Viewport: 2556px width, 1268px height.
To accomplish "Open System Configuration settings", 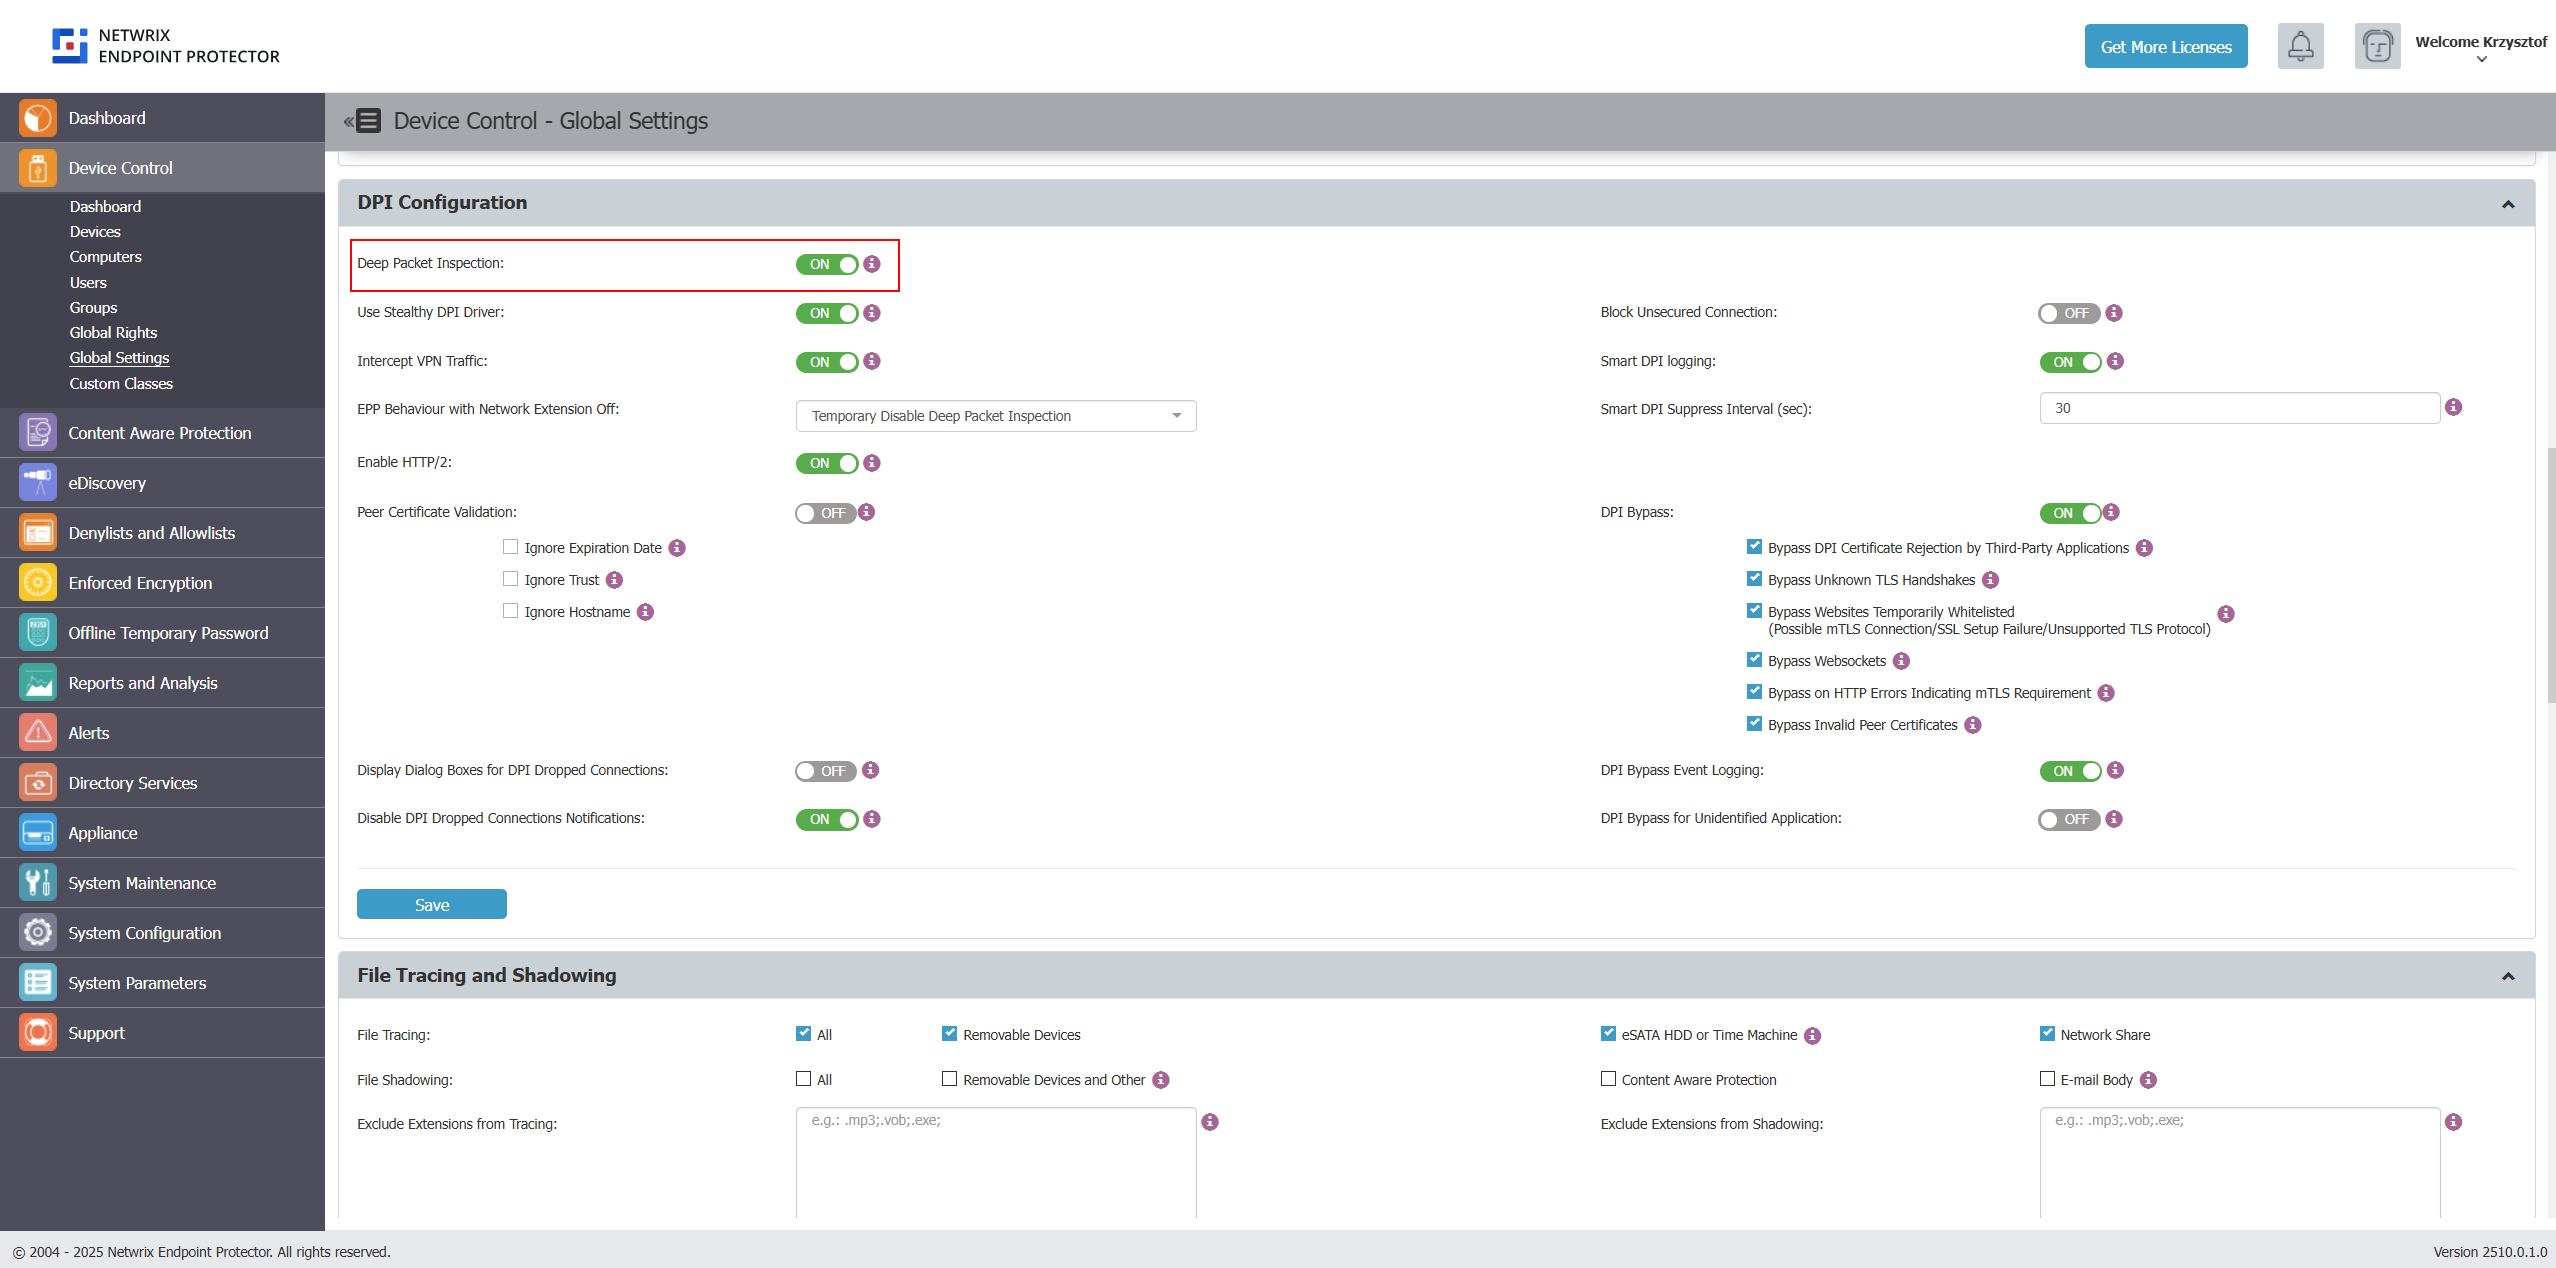I will click(144, 932).
